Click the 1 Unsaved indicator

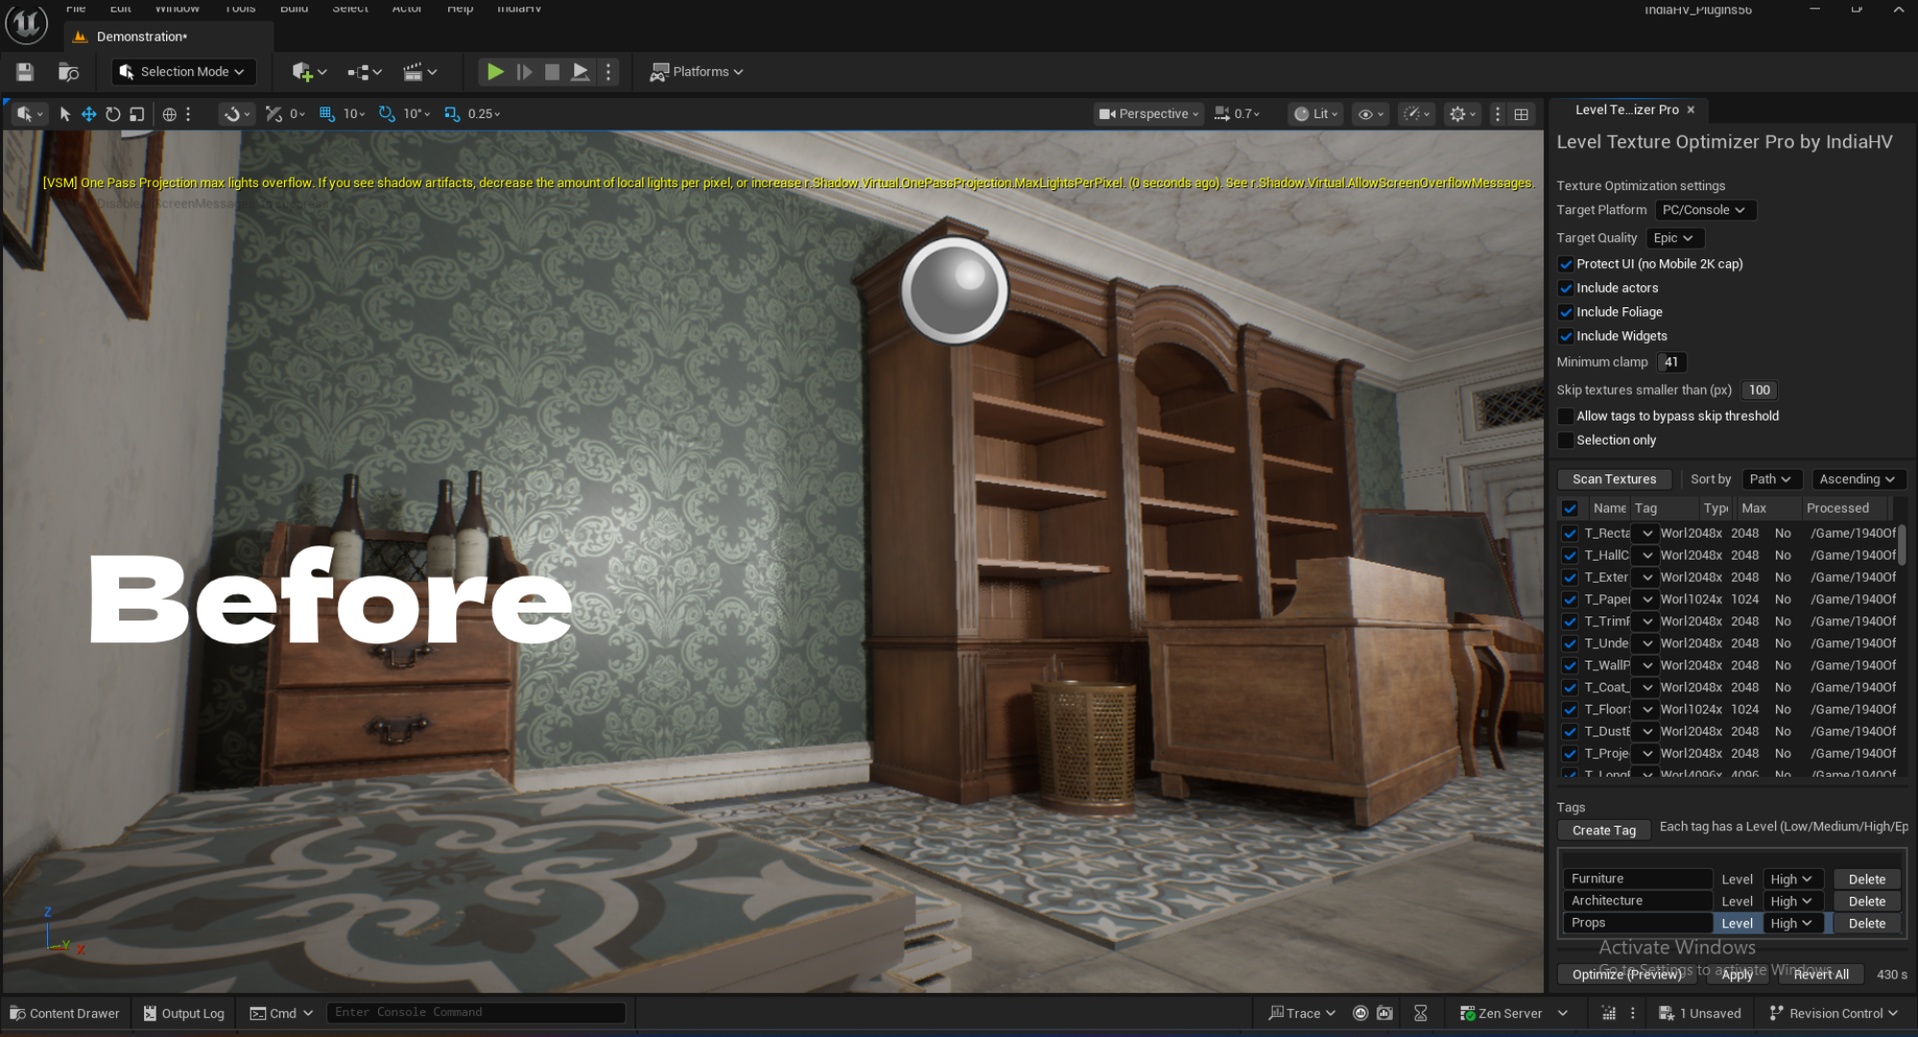(x=1700, y=1013)
